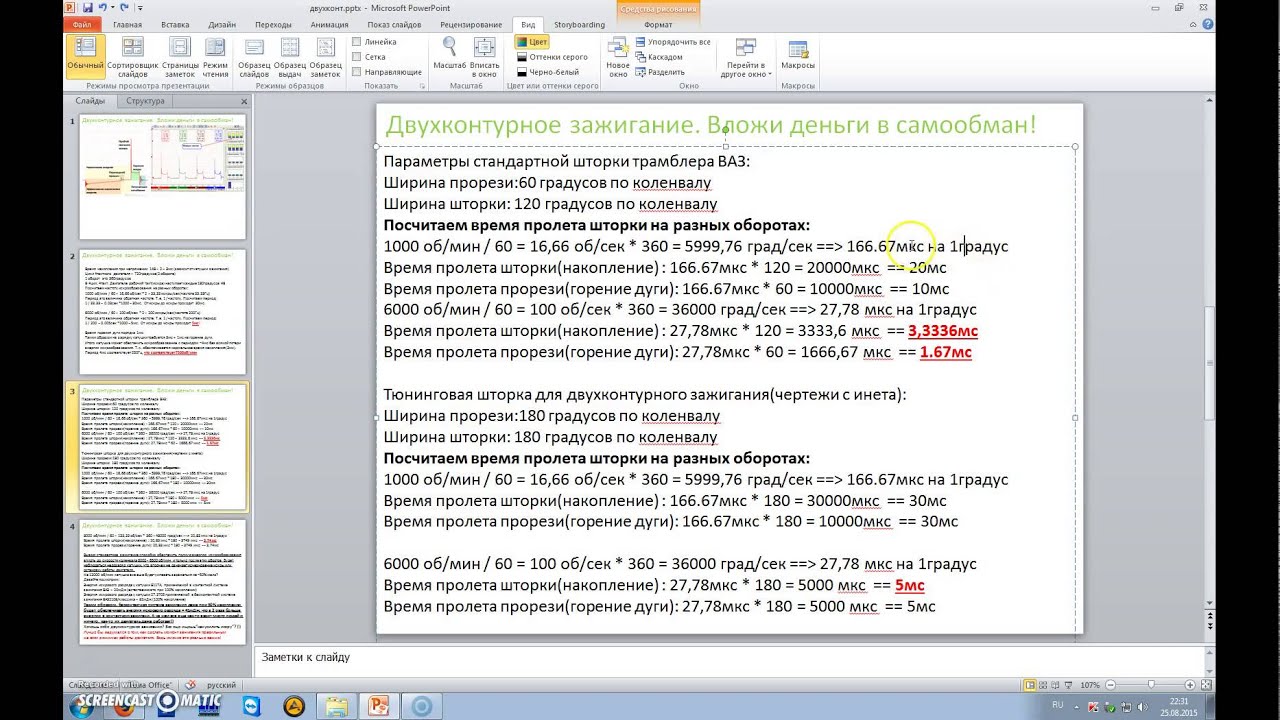The width and height of the screenshot is (1280, 720).
Task: Open quick access toolbar customize dropdown
Action: coord(140,8)
